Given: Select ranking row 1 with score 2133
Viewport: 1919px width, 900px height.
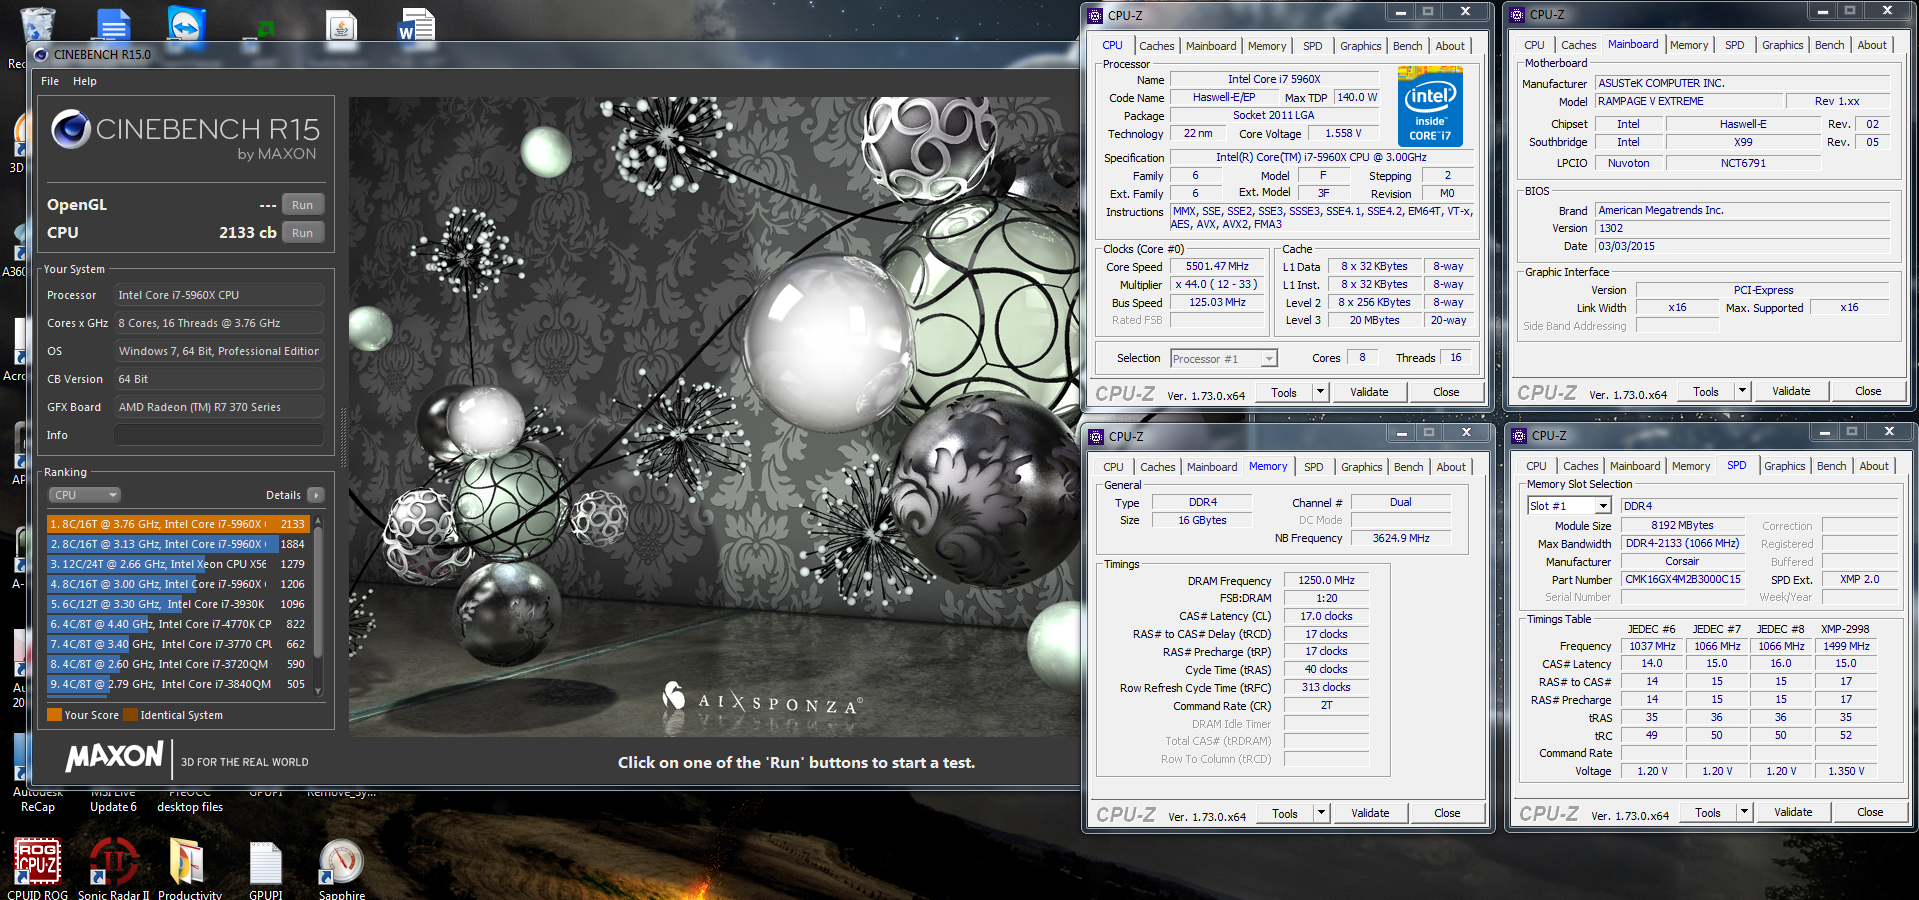Looking at the screenshot, I should tap(178, 524).
